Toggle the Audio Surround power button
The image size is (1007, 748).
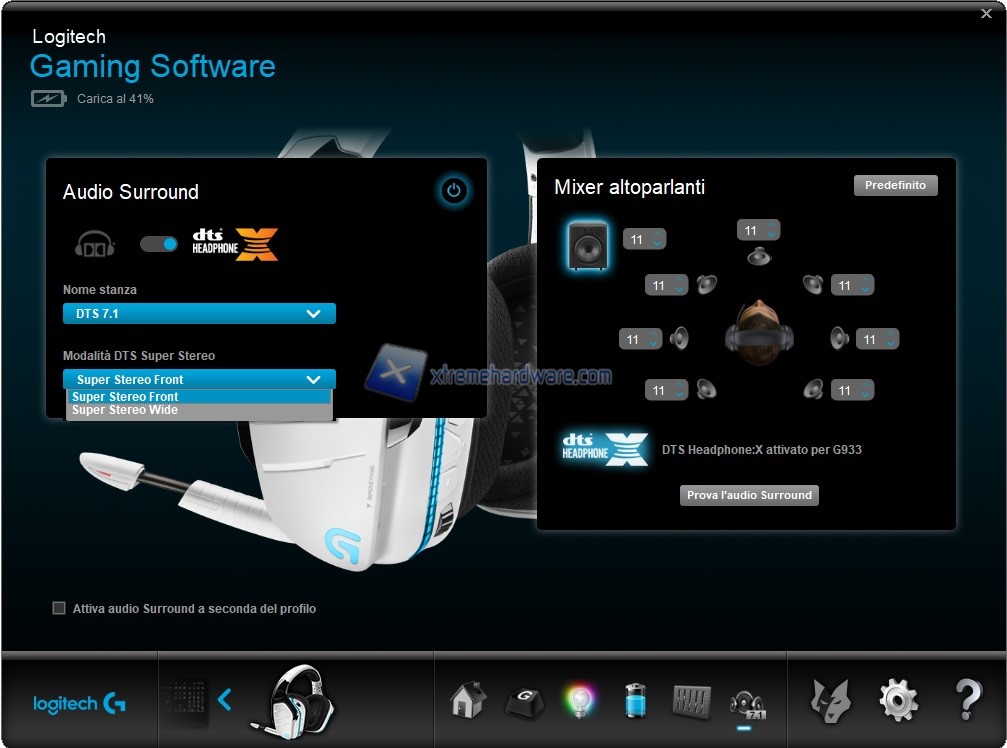pos(455,190)
